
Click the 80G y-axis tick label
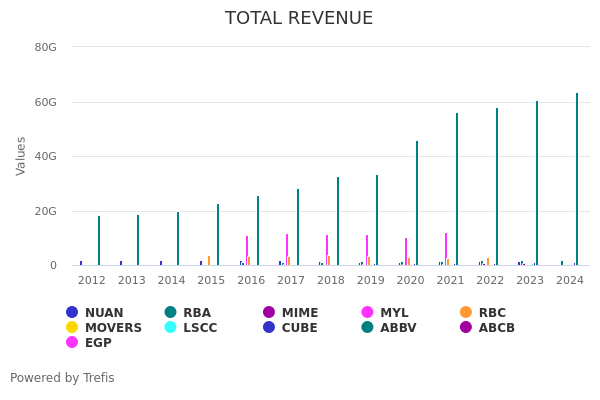(46, 47)
